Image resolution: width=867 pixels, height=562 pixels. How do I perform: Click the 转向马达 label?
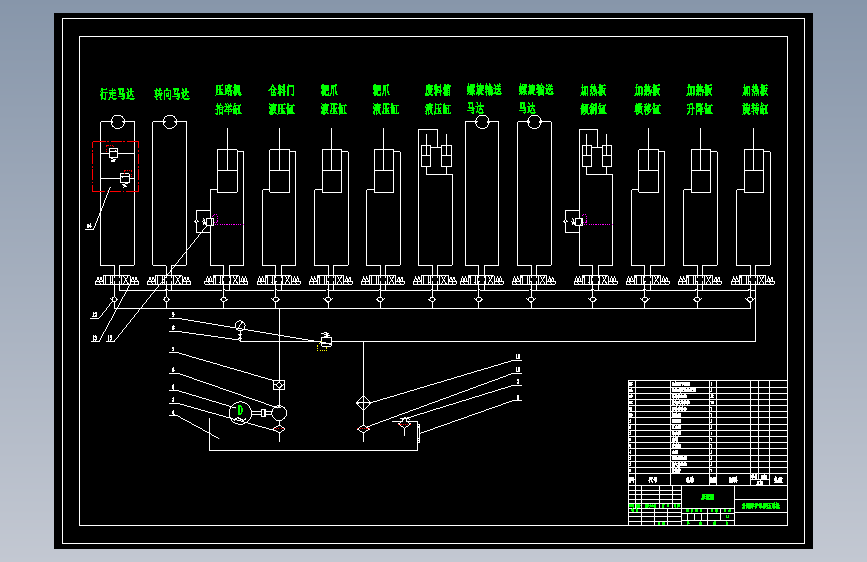click(x=171, y=94)
